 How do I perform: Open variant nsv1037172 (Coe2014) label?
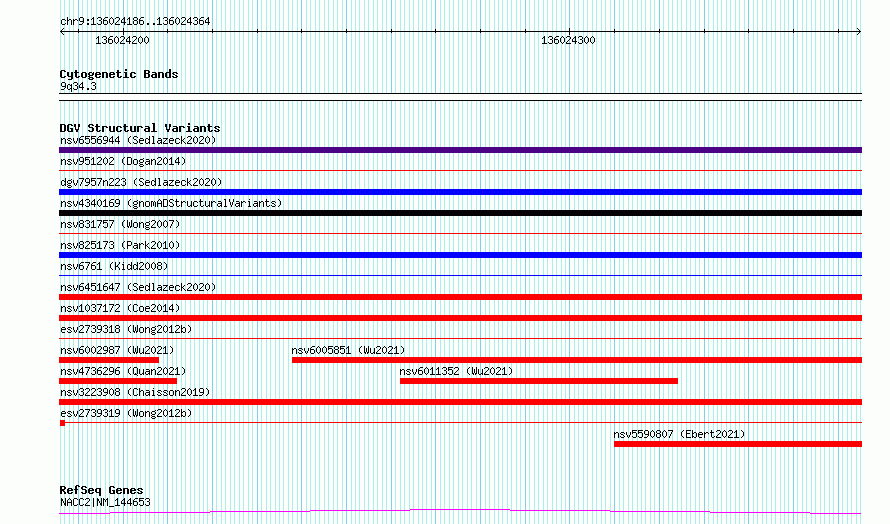120,308
